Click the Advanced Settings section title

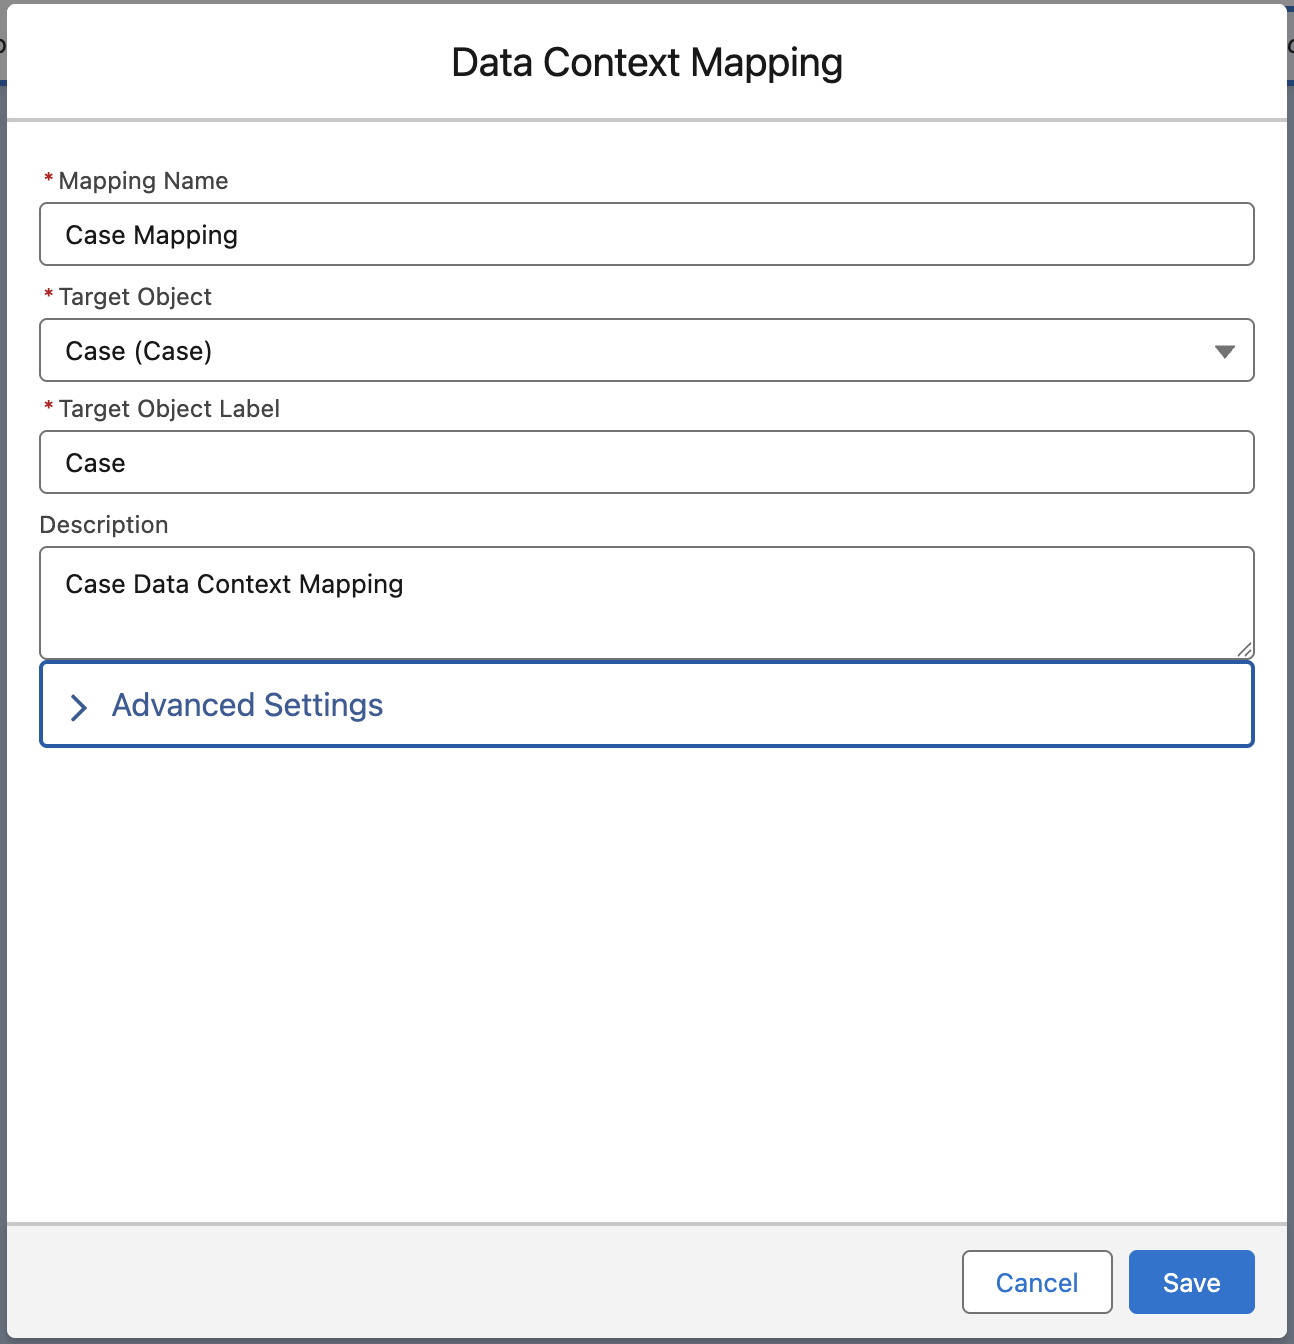[x=247, y=706]
